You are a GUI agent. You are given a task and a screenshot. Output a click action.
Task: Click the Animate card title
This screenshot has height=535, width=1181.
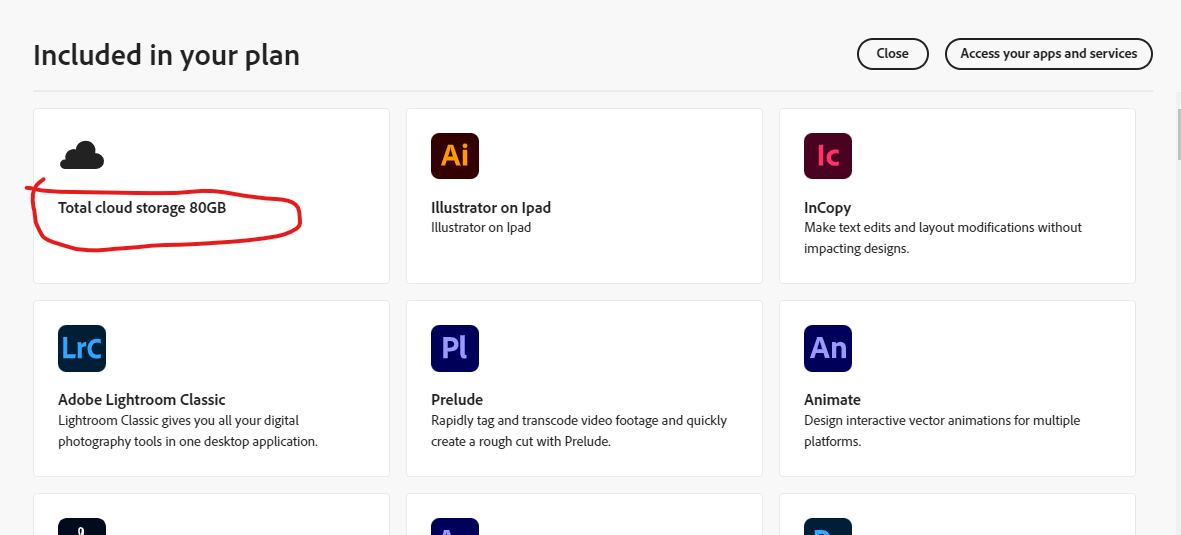[832, 400]
